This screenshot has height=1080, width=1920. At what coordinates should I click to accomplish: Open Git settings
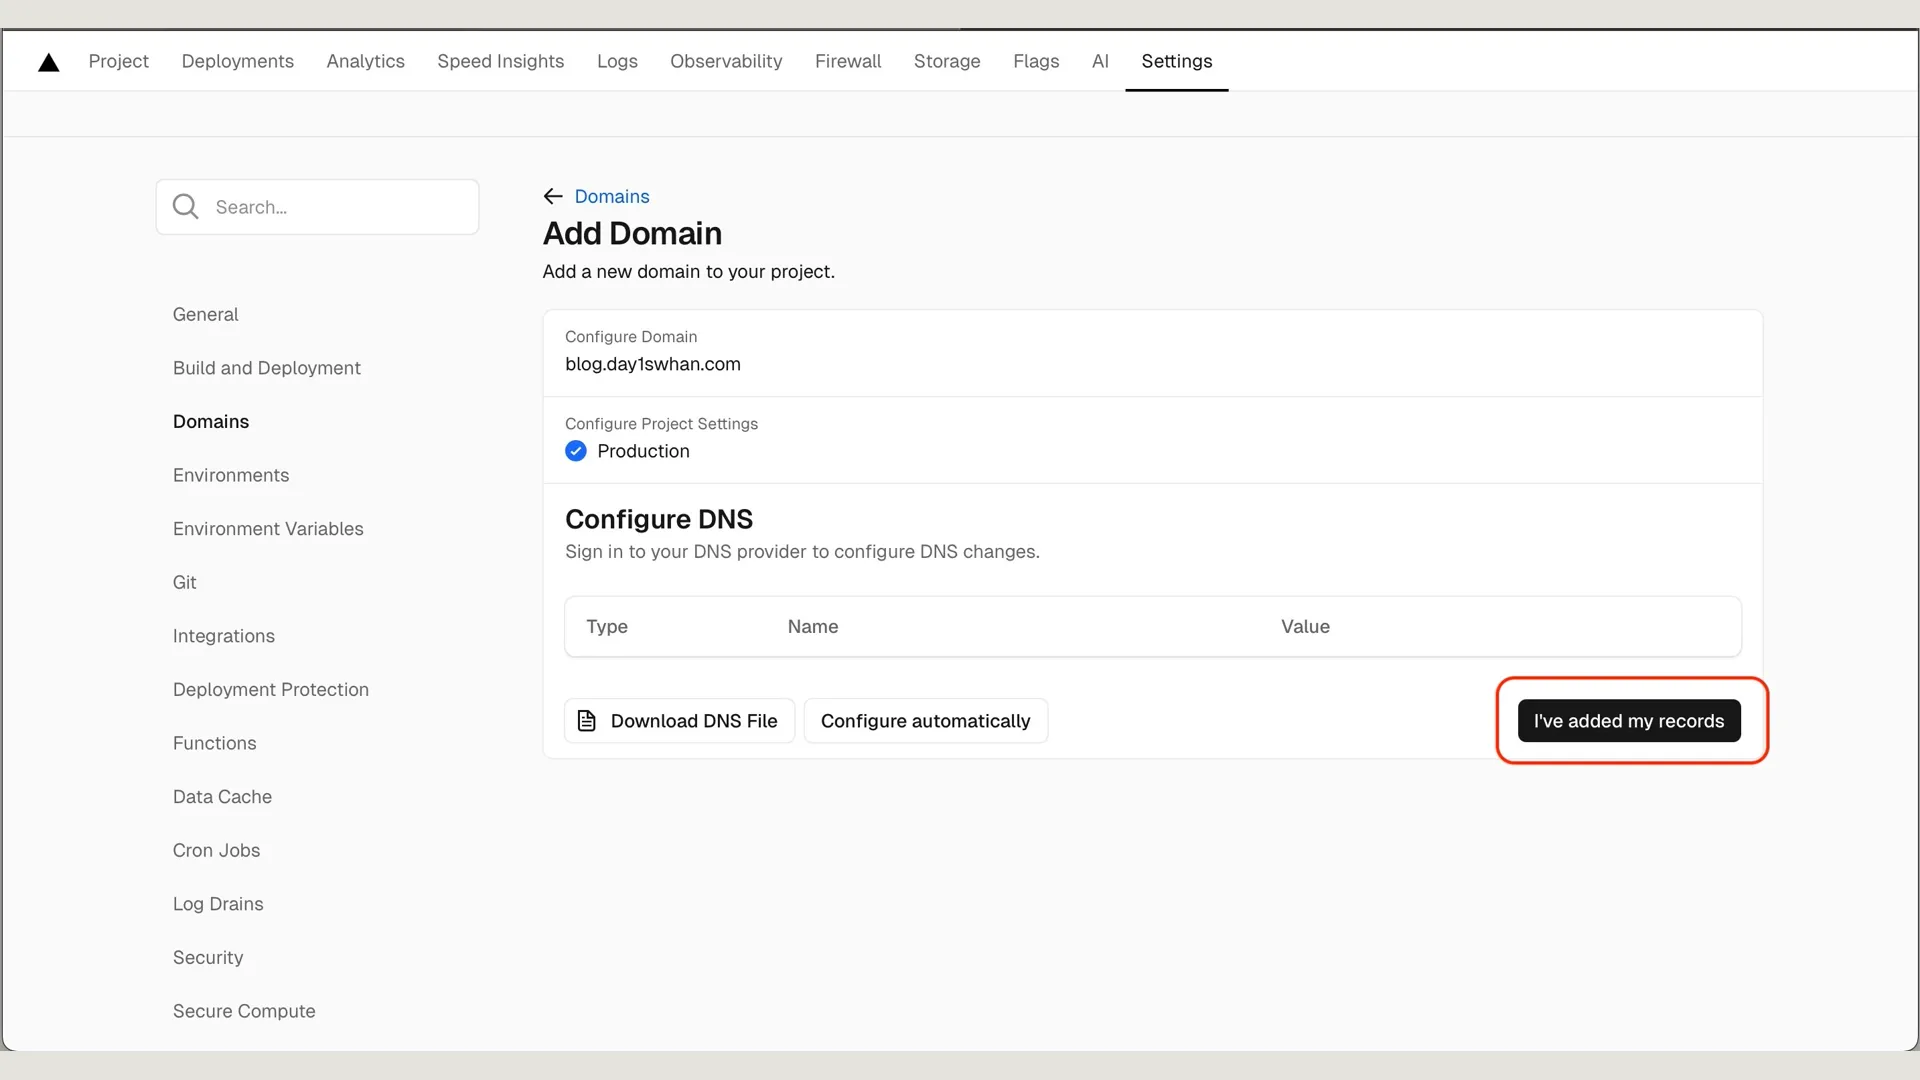pos(184,582)
